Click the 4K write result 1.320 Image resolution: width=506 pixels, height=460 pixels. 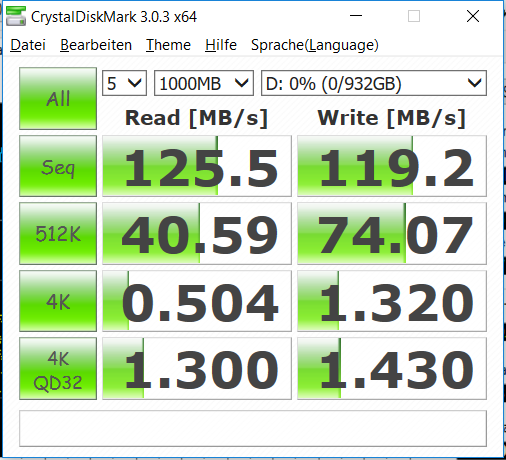click(x=392, y=301)
